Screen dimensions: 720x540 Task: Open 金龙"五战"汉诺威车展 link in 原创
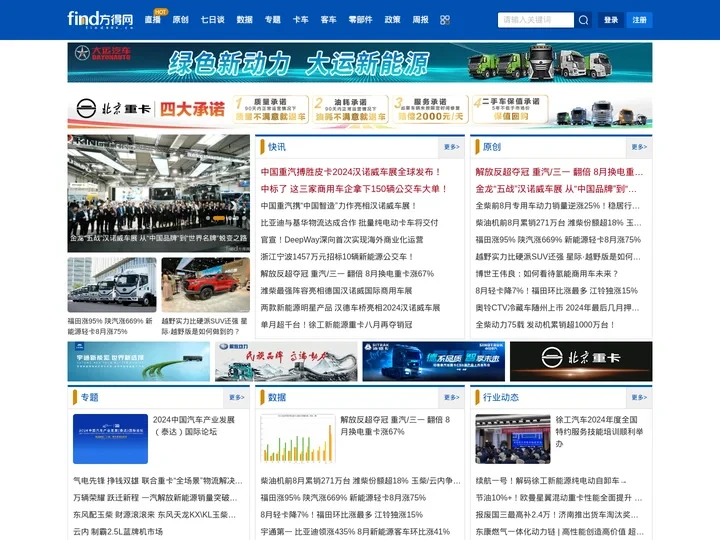[x=556, y=189]
